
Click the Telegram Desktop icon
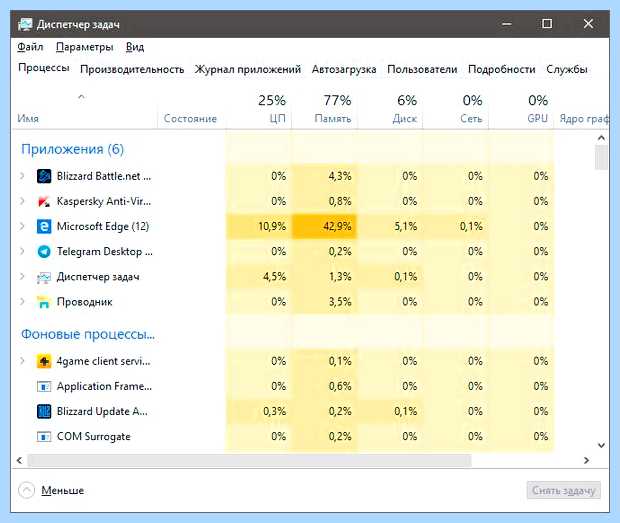44,251
